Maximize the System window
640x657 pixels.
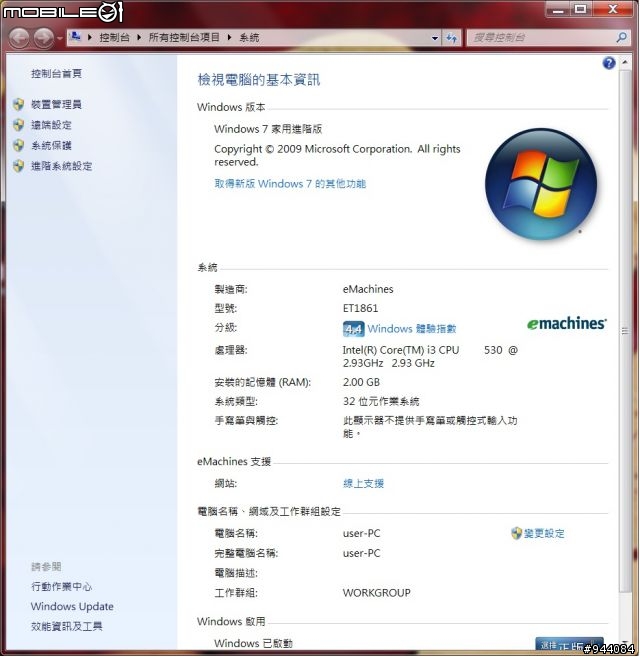click(x=580, y=9)
